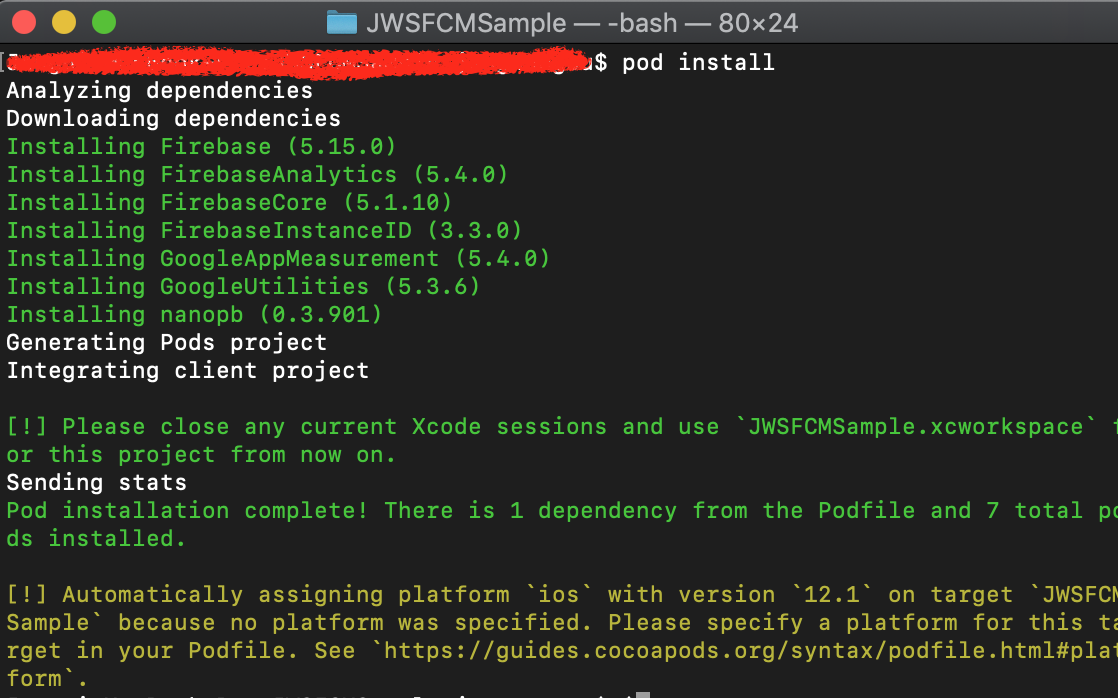
Task: Click the 'Integrating client project' line
Action: pos(188,371)
